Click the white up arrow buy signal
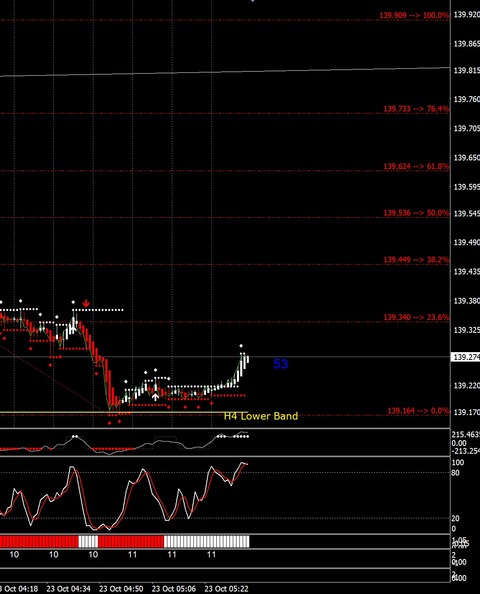The height and width of the screenshot is (594, 480). pyautogui.click(x=155, y=397)
